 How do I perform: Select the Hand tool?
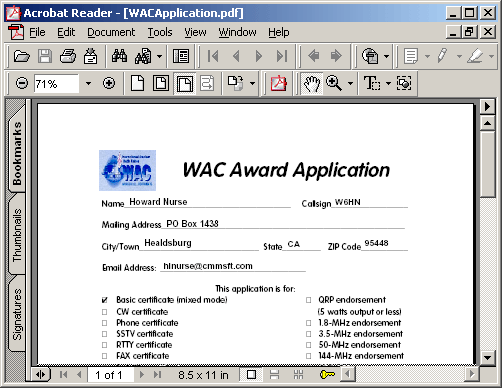312,83
